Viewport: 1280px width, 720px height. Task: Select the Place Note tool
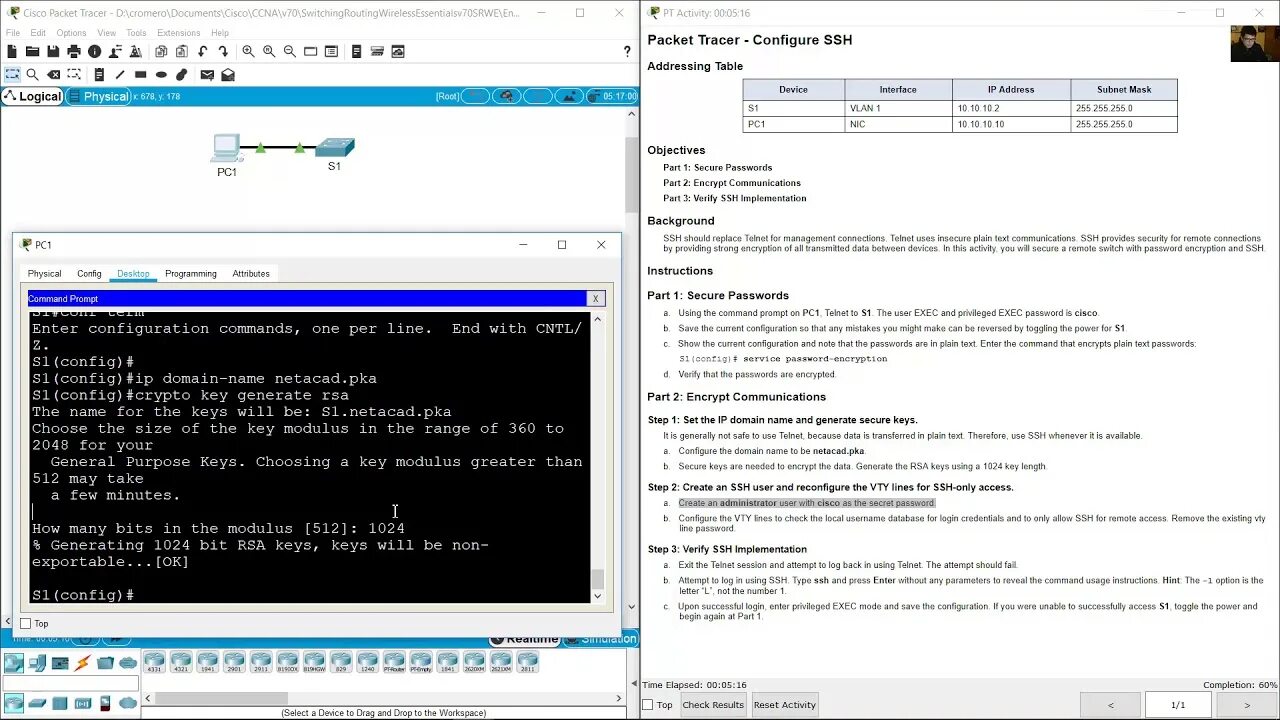pyautogui.click(x=99, y=74)
